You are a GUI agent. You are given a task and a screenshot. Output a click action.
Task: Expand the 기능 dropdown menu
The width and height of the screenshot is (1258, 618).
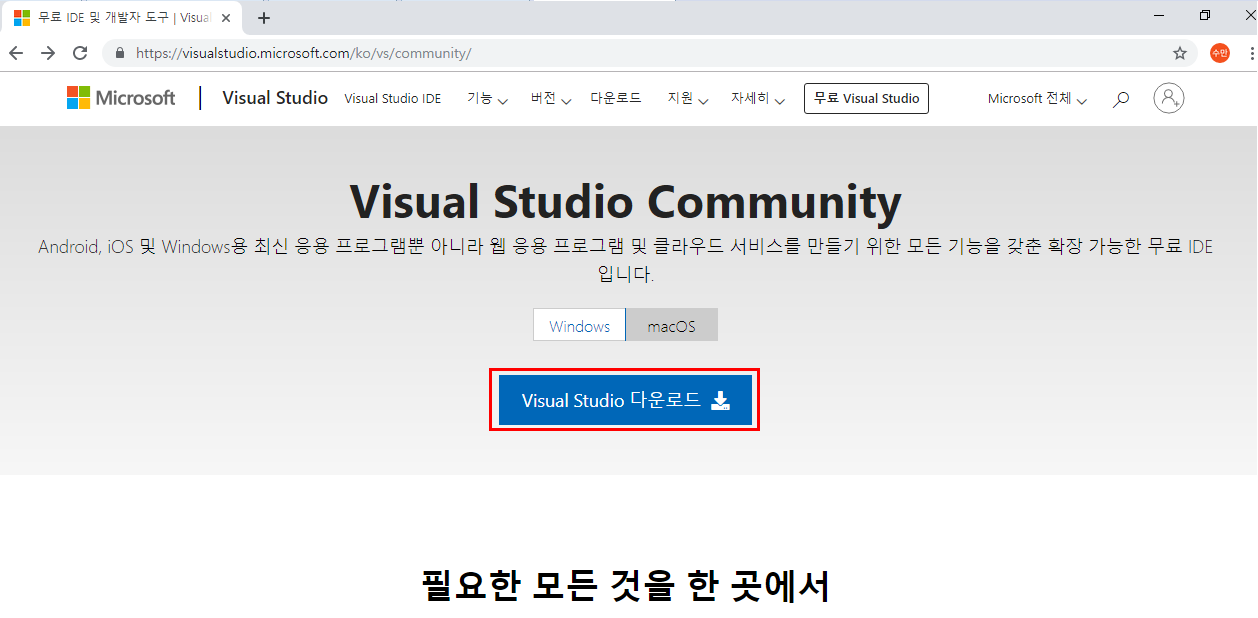click(487, 99)
